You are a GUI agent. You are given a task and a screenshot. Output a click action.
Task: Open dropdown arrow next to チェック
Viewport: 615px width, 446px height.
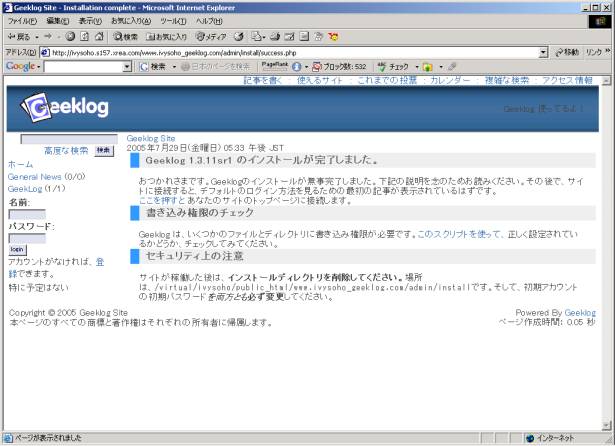click(x=417, y=67)
